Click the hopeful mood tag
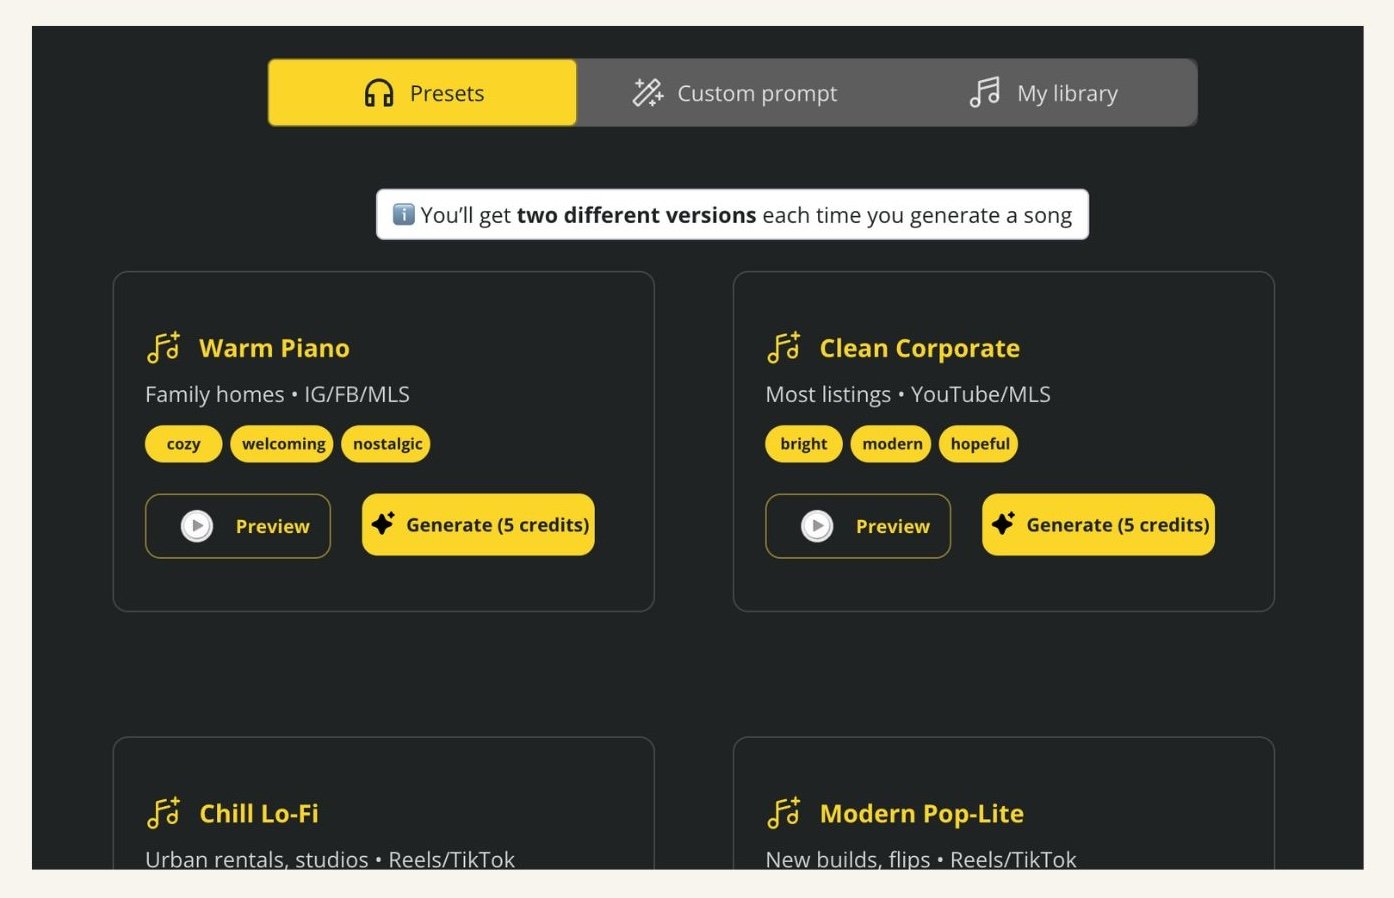This screenshot has height=898, width=1394. click(x=979, y=444)
